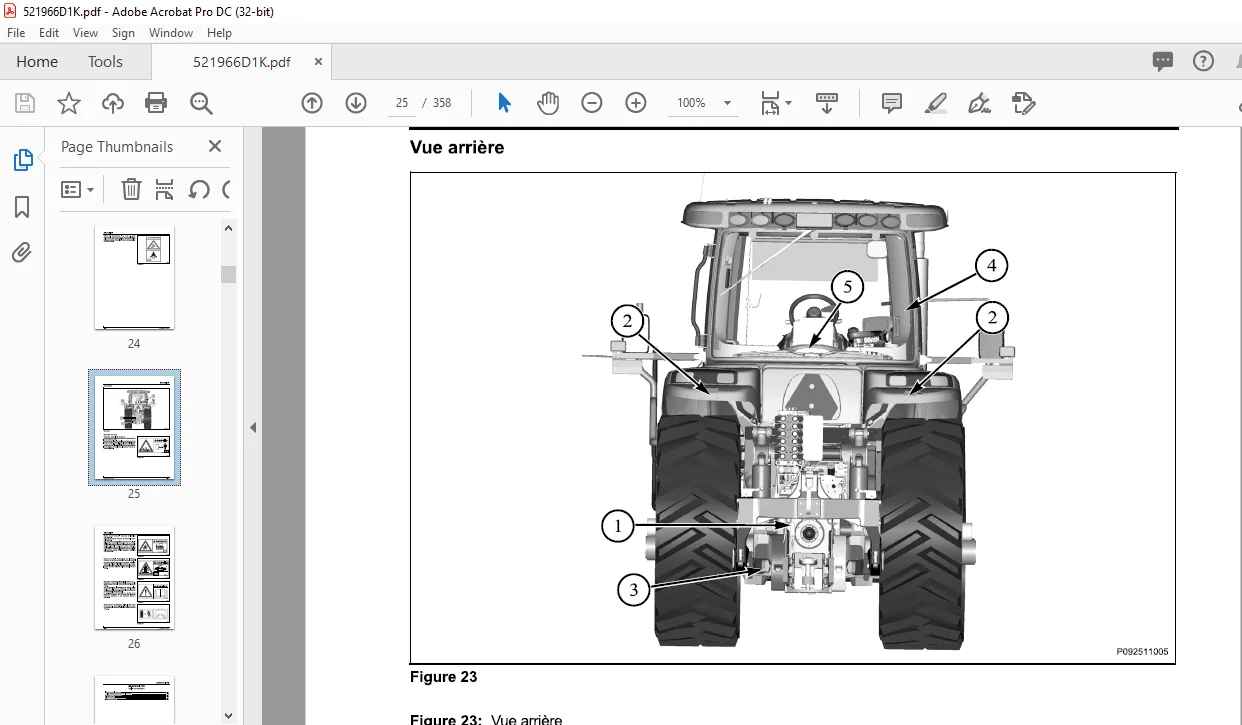Image resolution: width=1242 pixels, height=725 pixels.
Task: Close the Page Thumbnails panel
Action: [x=215, y=146]
